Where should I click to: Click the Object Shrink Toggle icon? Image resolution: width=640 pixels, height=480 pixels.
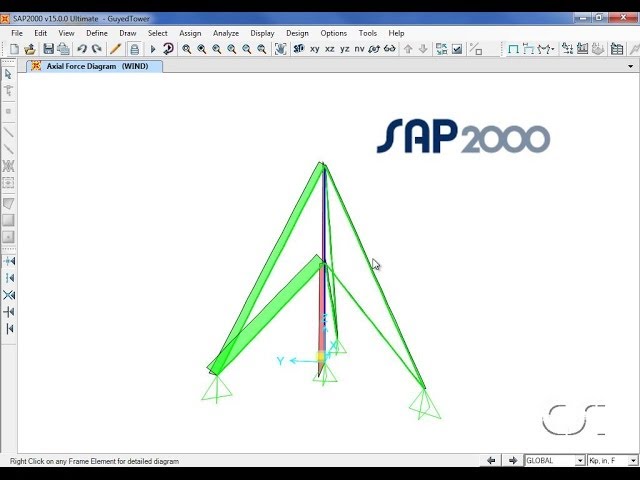click(441, 49)
